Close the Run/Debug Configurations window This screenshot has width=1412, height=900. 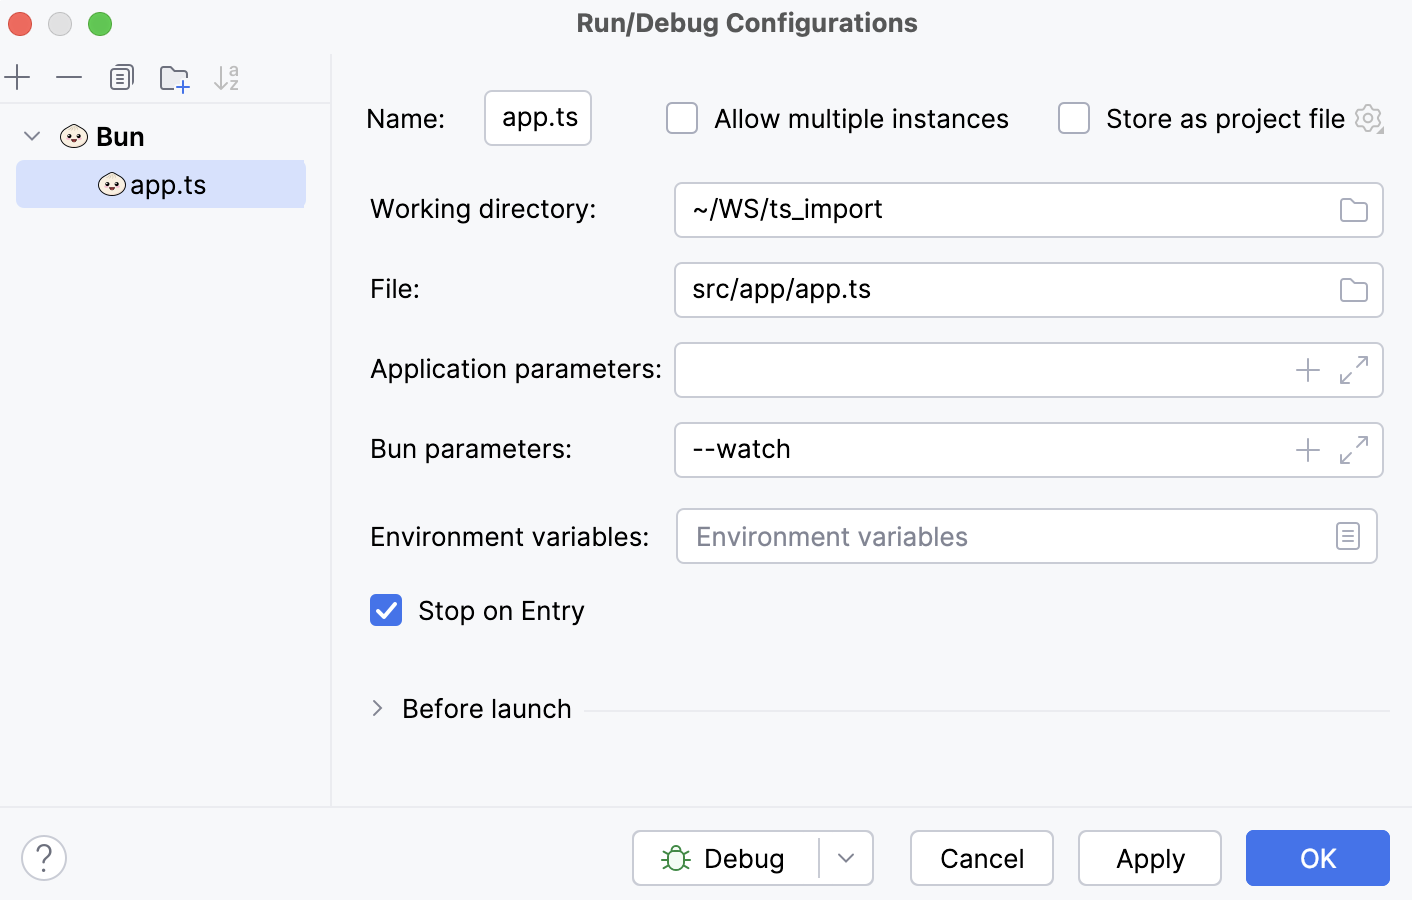pyautogui.click(x=20, y=24)
